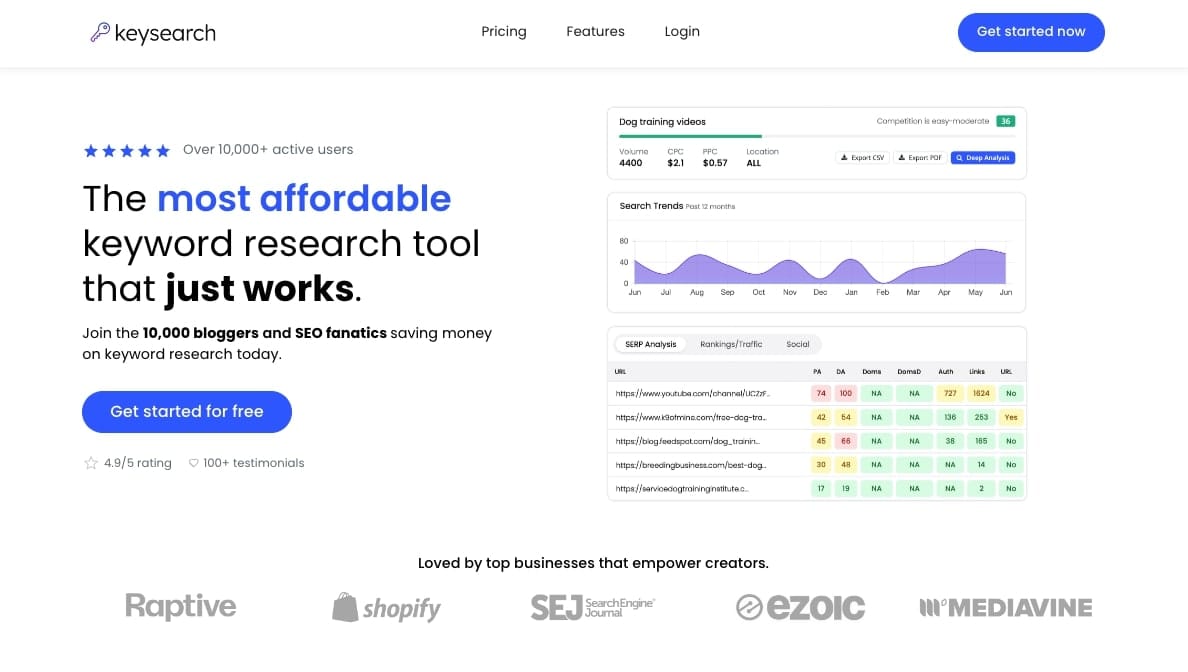Viewport: 1188px width, 672px height.
Task: Select the SERP Analysis tab
Action: tap(650, 344)
